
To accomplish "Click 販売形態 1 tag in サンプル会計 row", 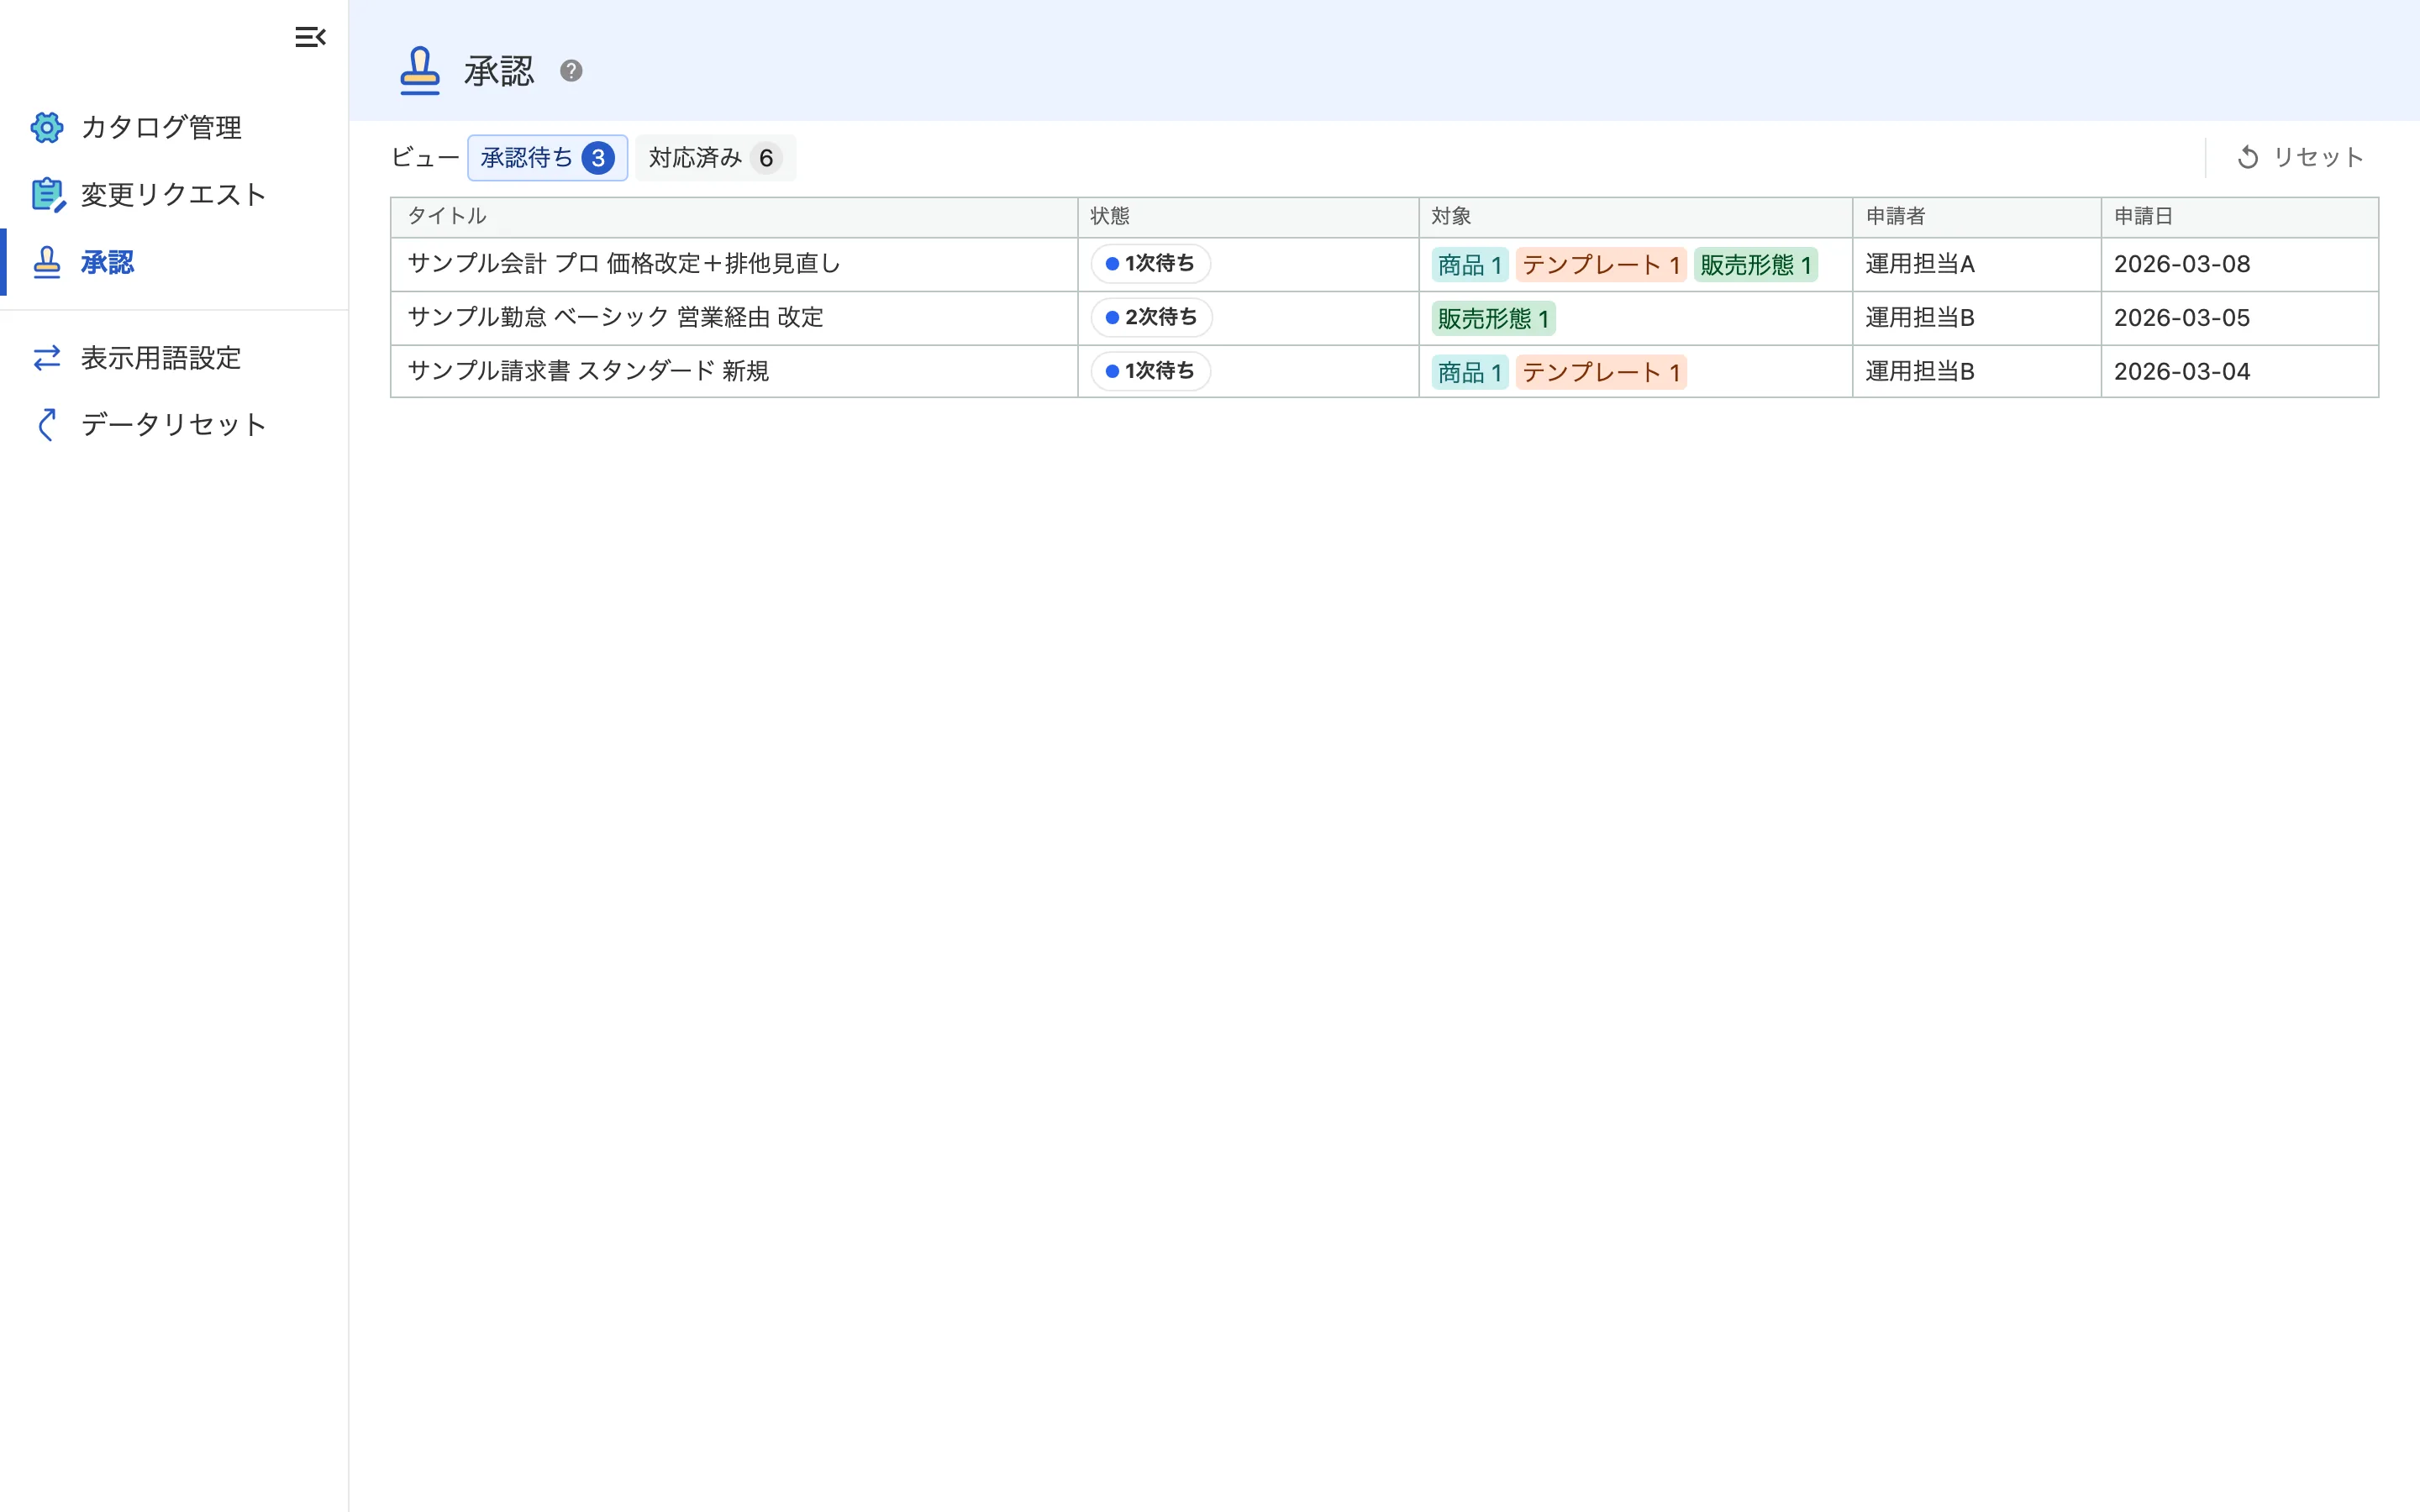I will coord(1755,265).
